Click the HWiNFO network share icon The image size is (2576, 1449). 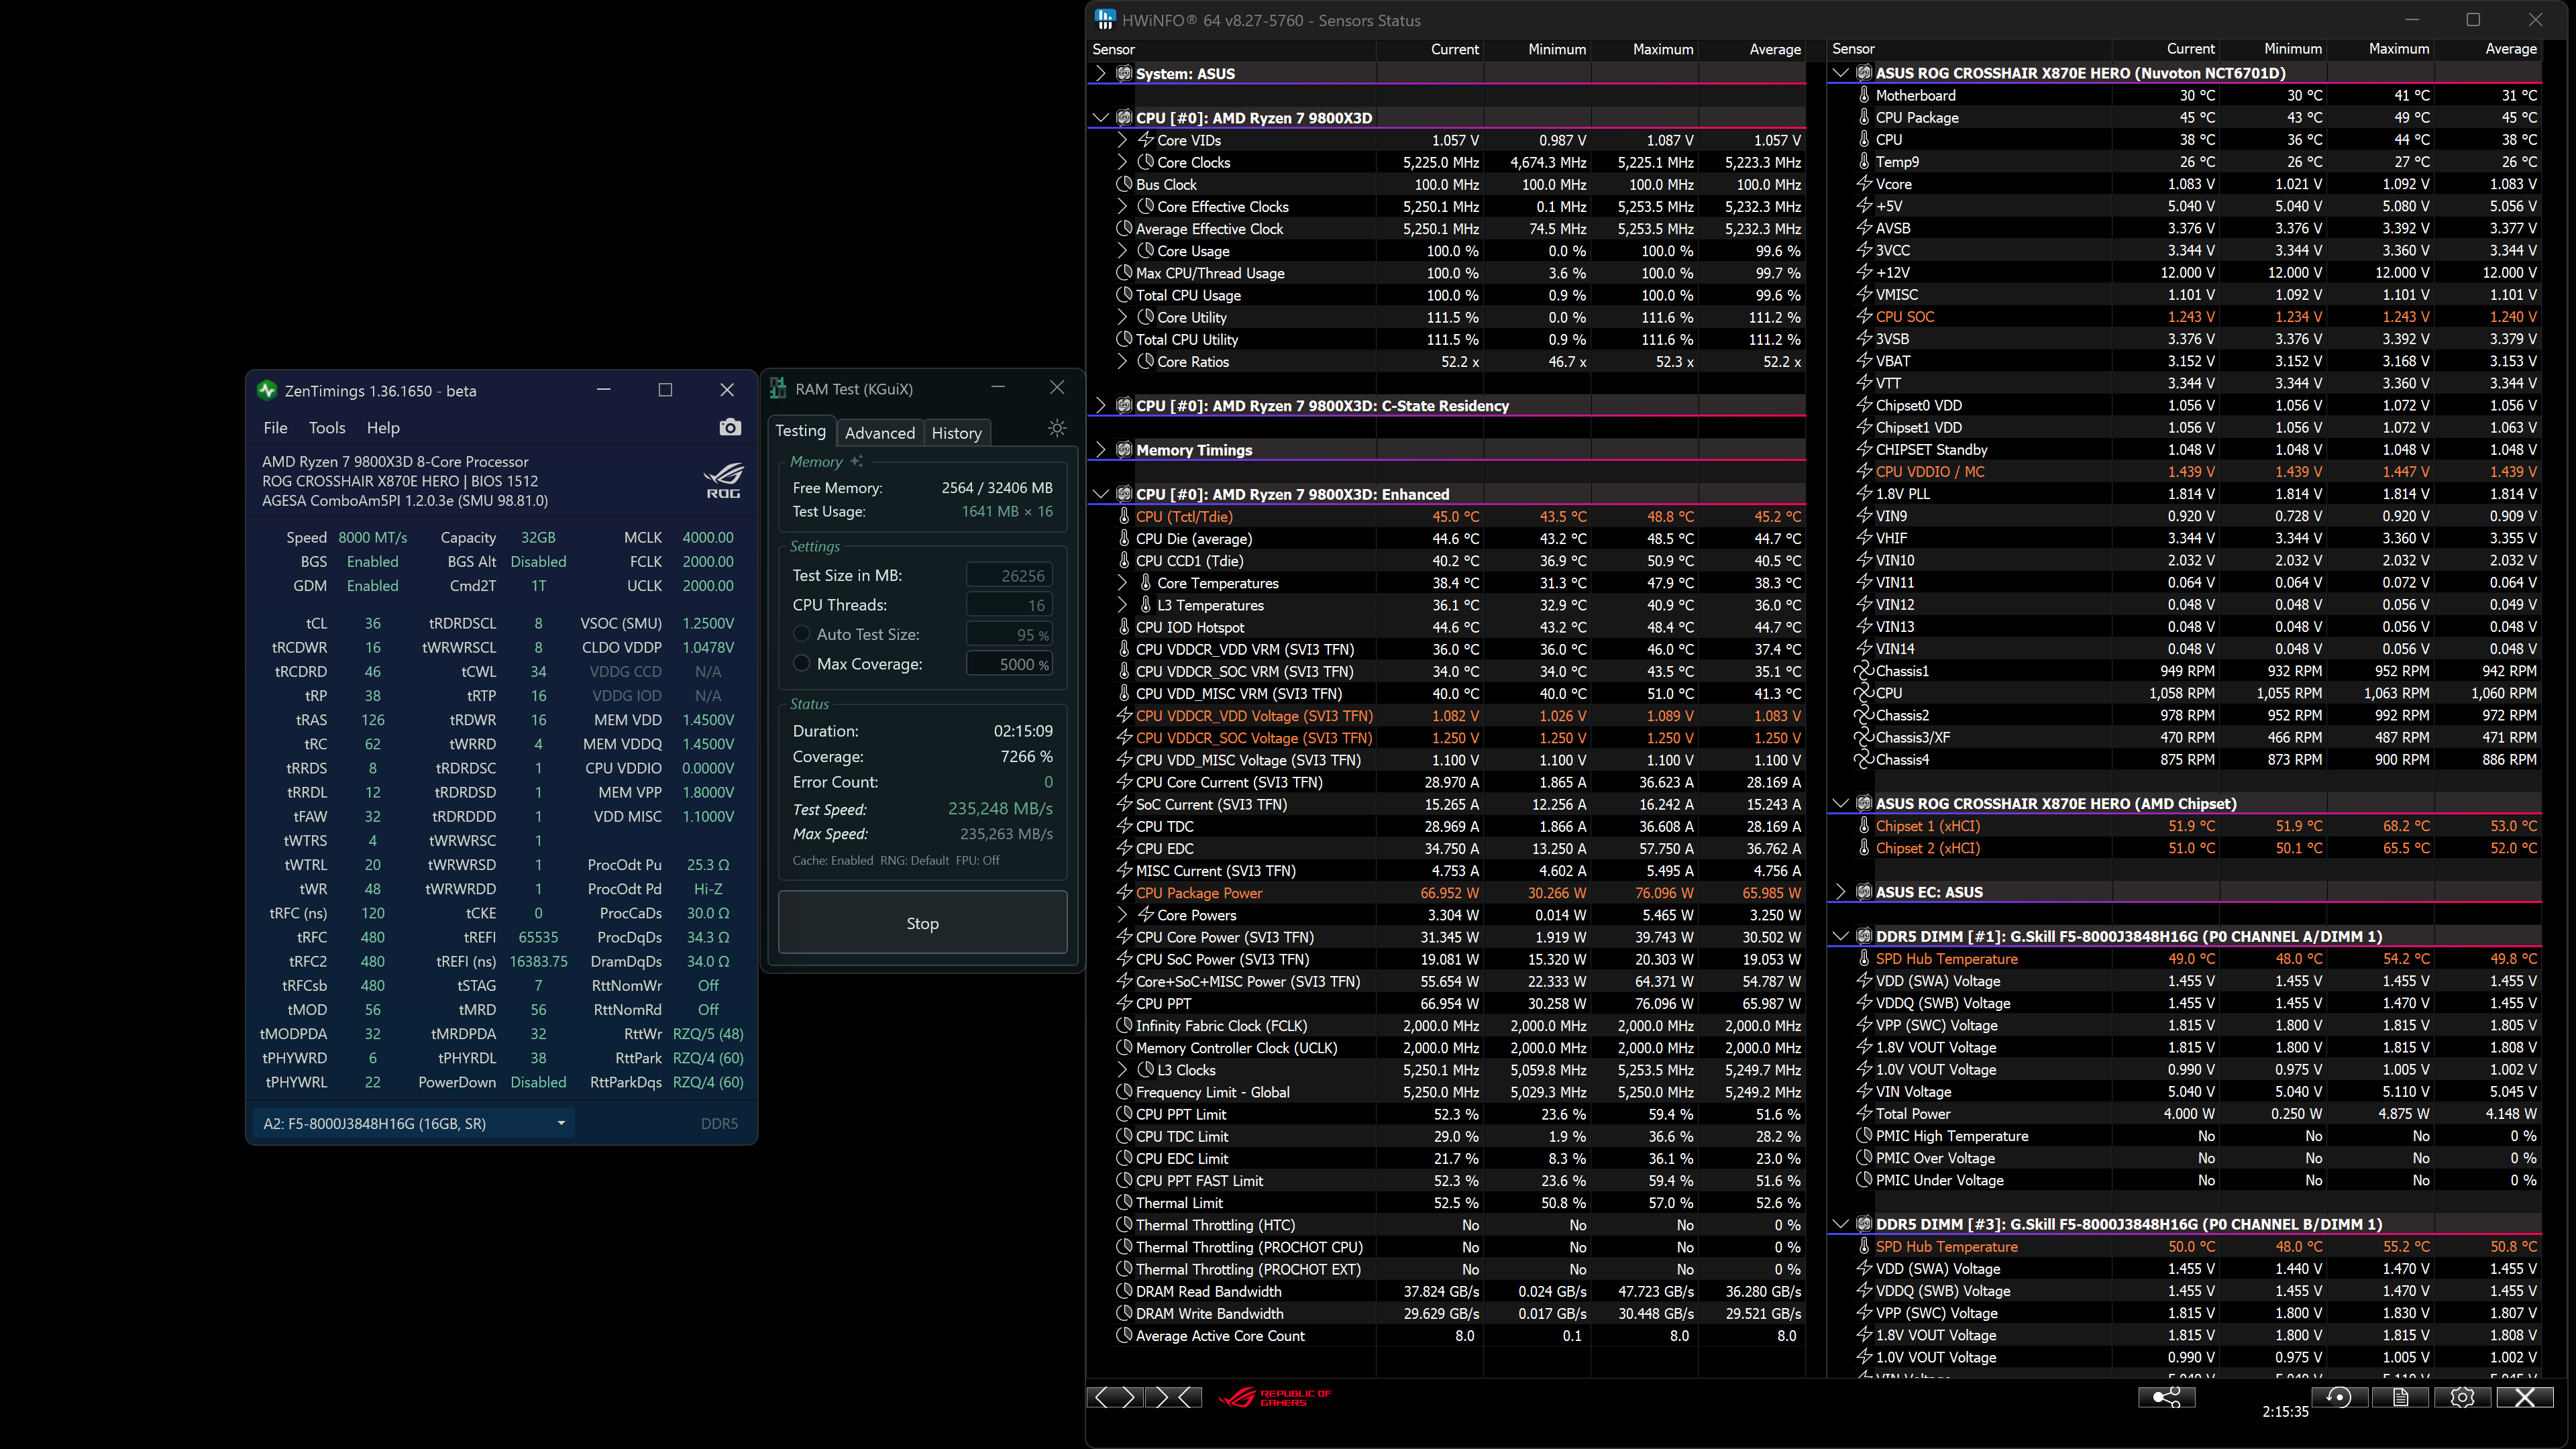tap(2166, 1397)
